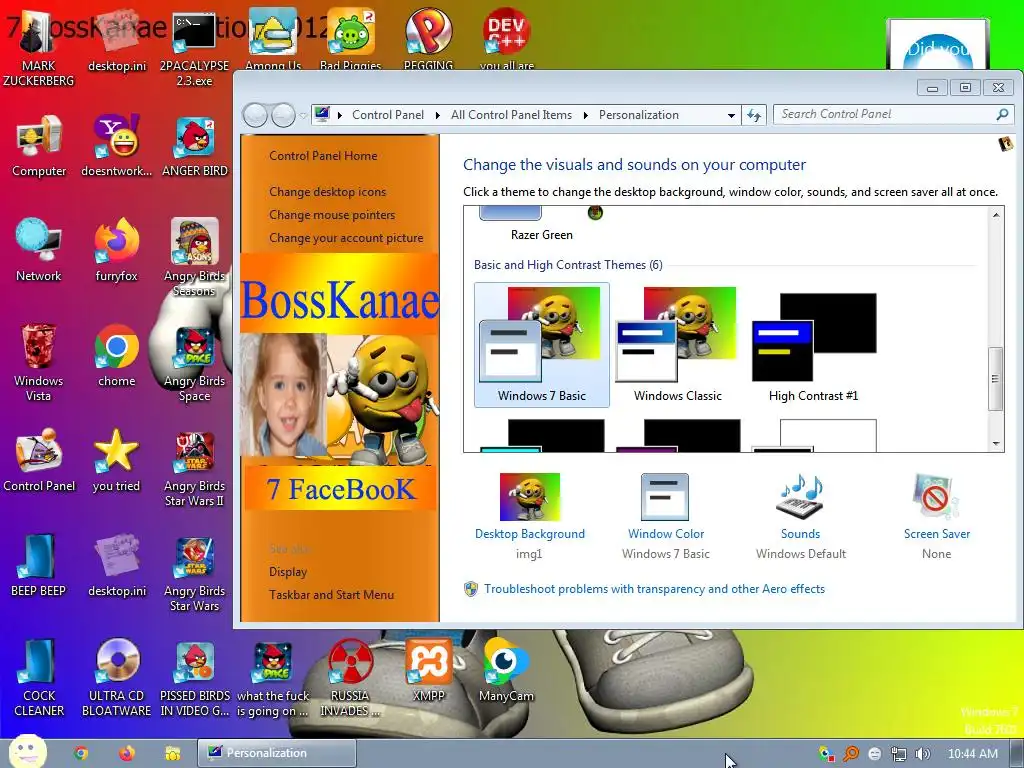Select the BEEP BEEP desktop icon
This screenshot has height=768, width=1024.
(x=39, y=565)
